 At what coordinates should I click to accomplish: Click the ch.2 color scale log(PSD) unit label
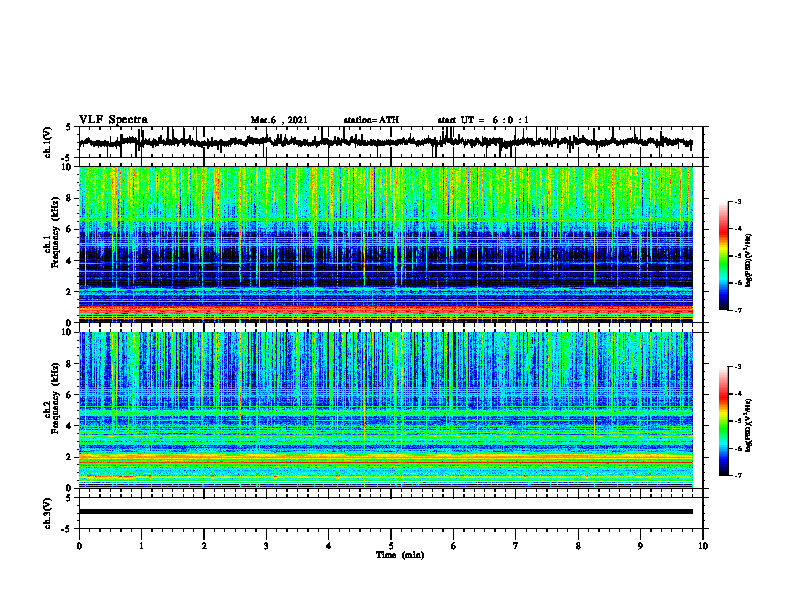click(x=749, y=425)
